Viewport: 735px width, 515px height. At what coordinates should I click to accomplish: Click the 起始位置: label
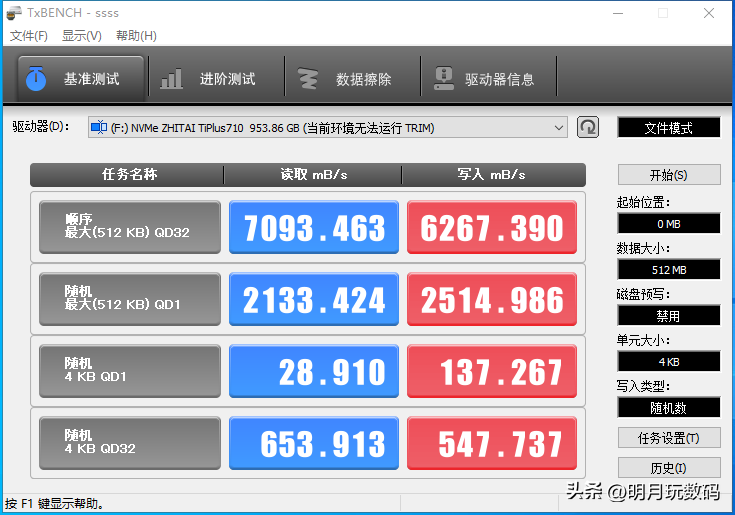click(644, 202)
